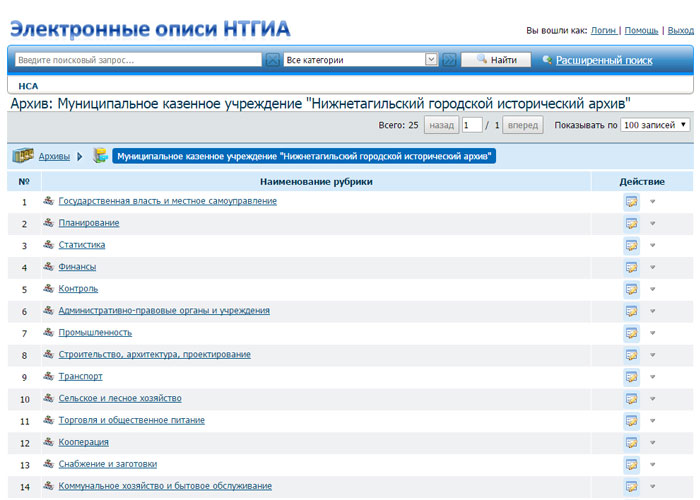The height and width of the screenshot is (500, 700).
Task: Expand action menu arrow for Статистика row
Action: pyautogui.click(x=652, y=246)
